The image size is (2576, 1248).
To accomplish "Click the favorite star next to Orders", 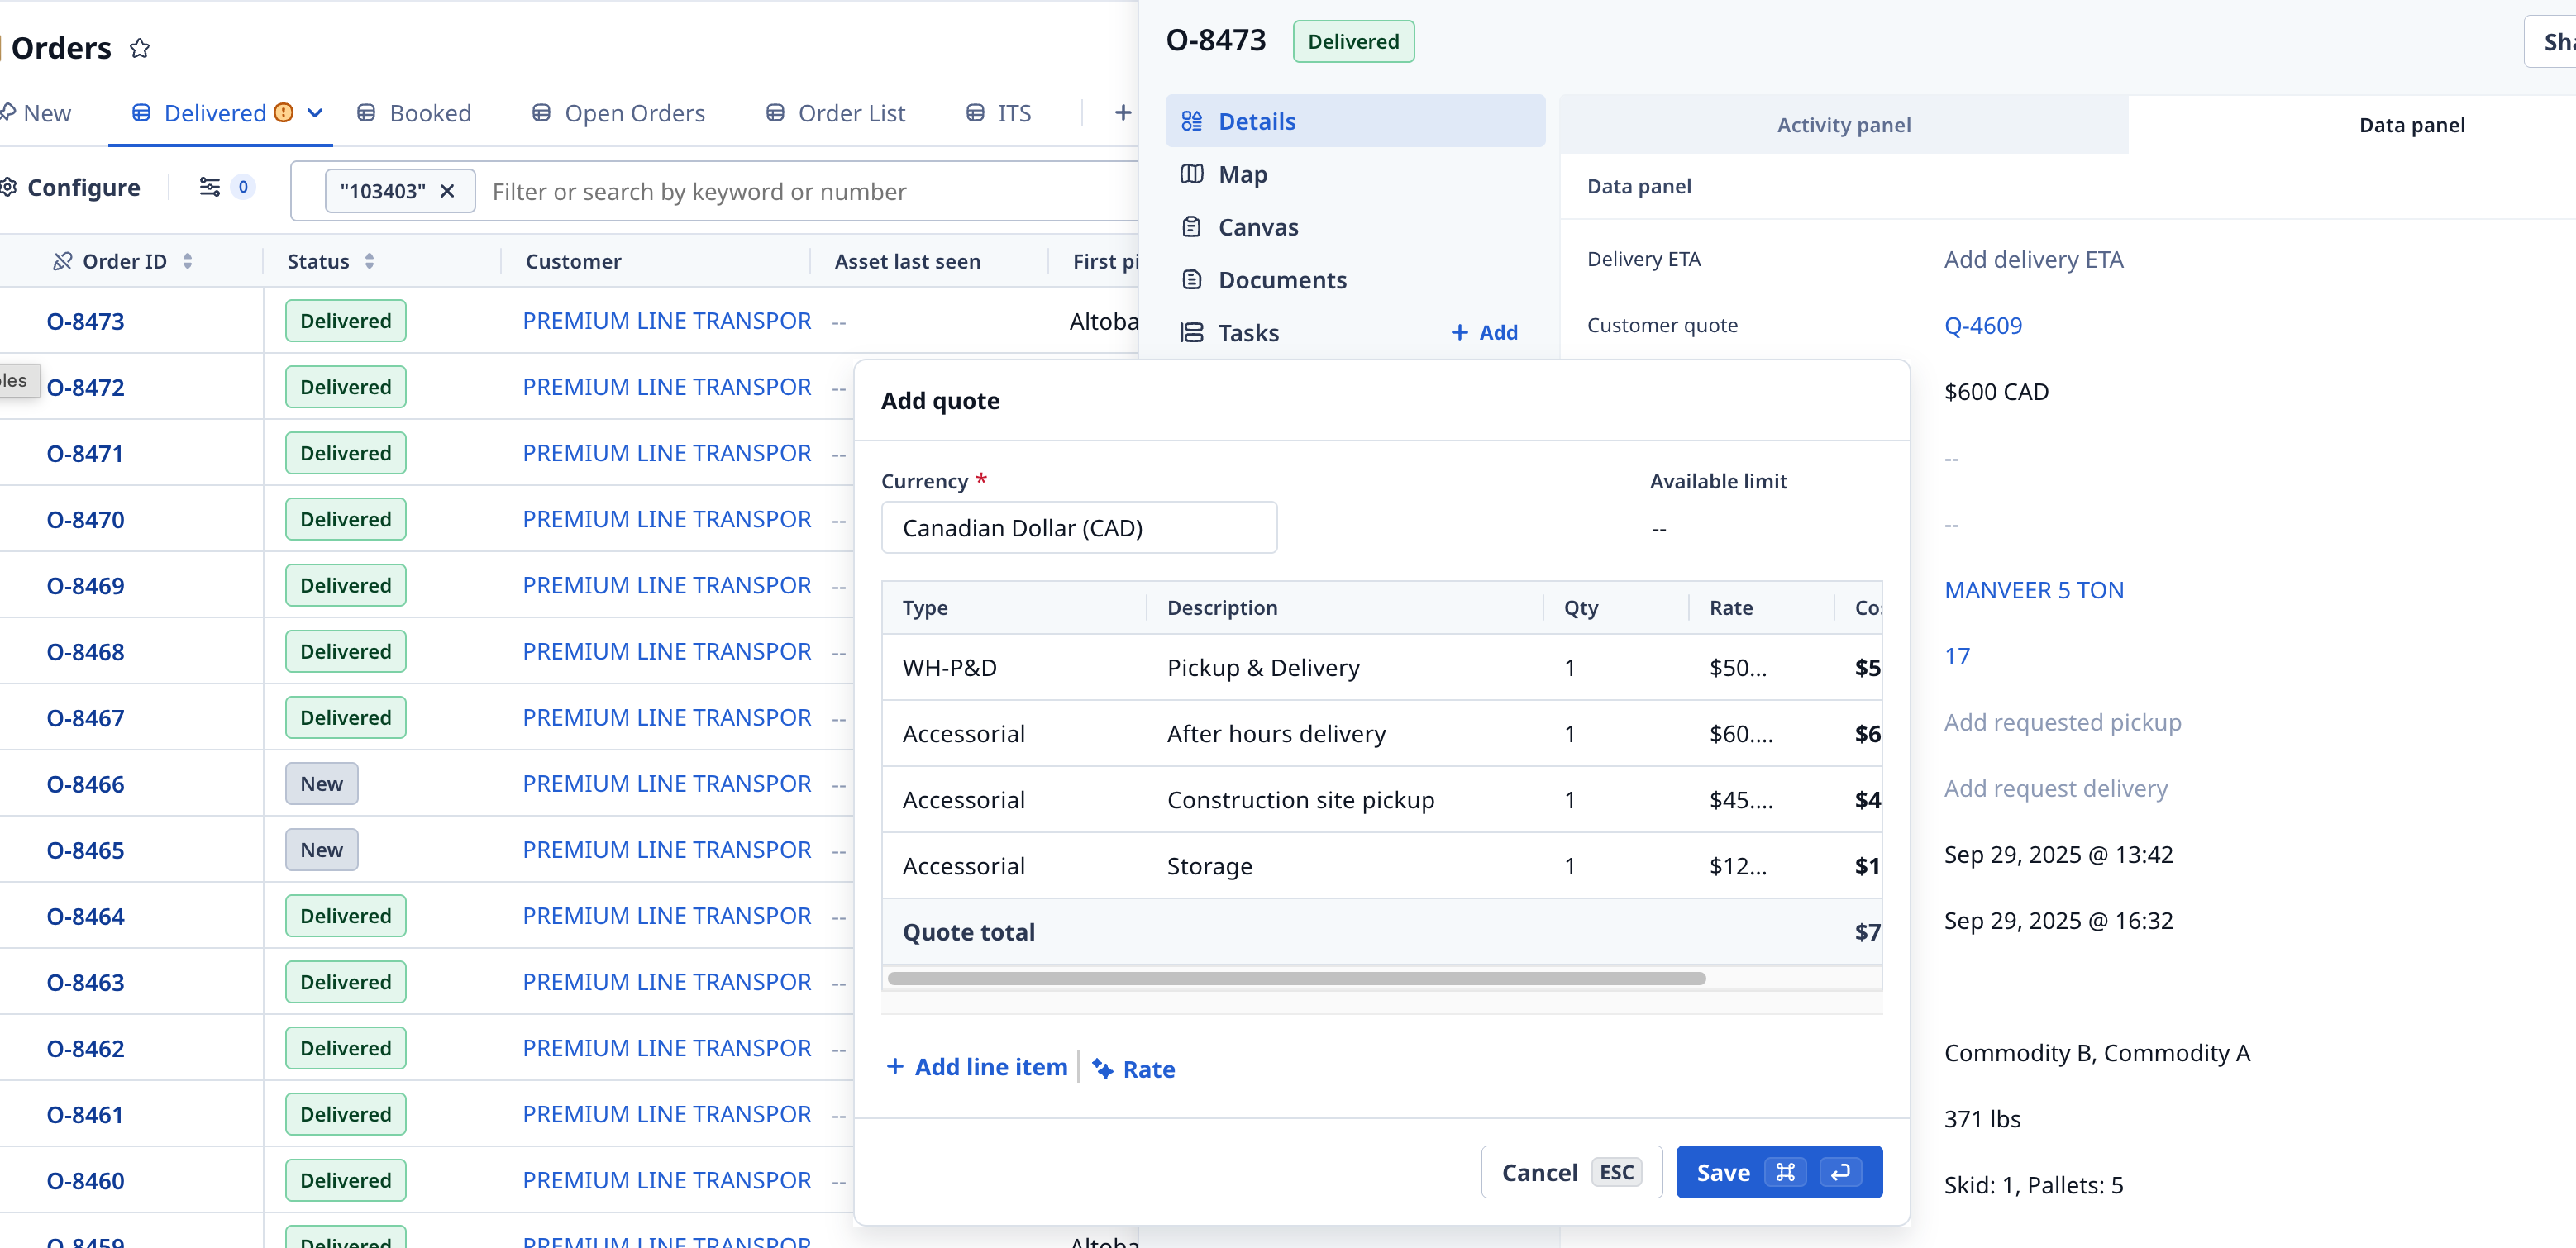I will (140, 48).
